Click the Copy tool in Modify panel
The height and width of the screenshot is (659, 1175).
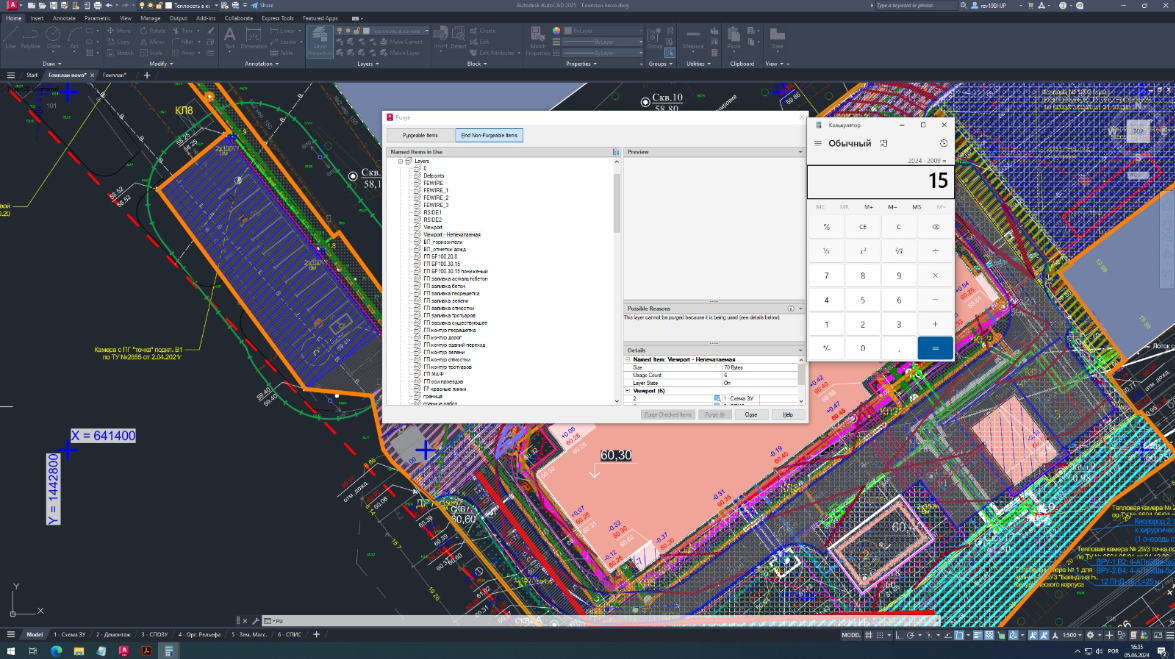[x=118, y=42]
